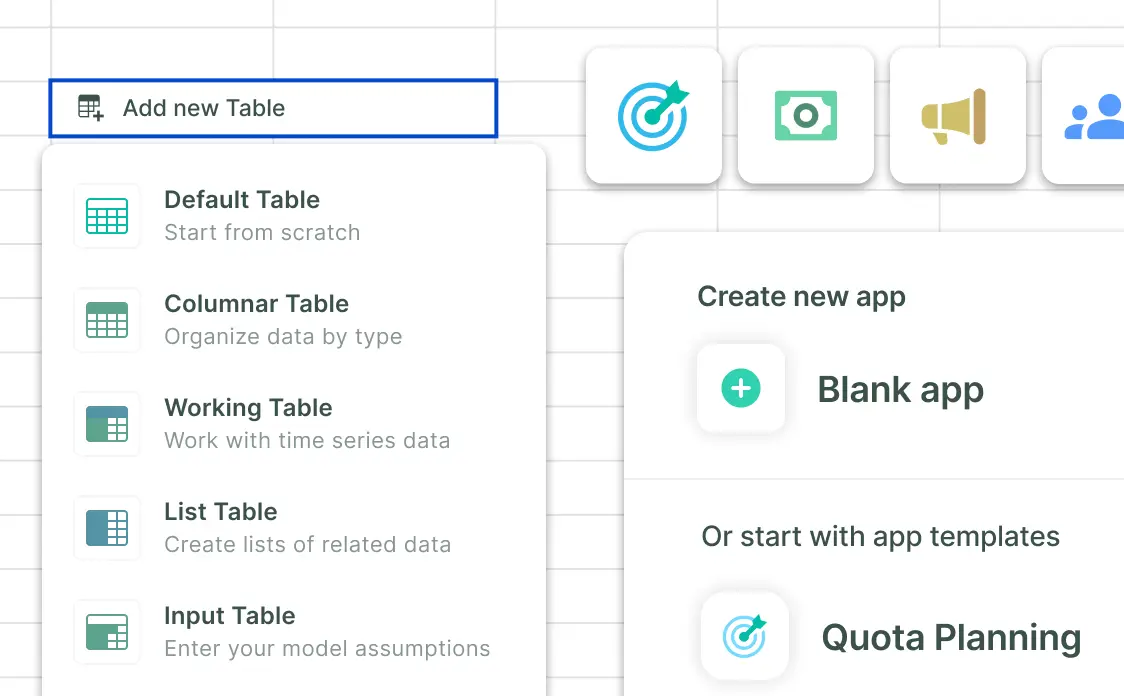The image size is (1124, 696).
Task: Select the Default Table icon
Action: (x=107, y=216)
